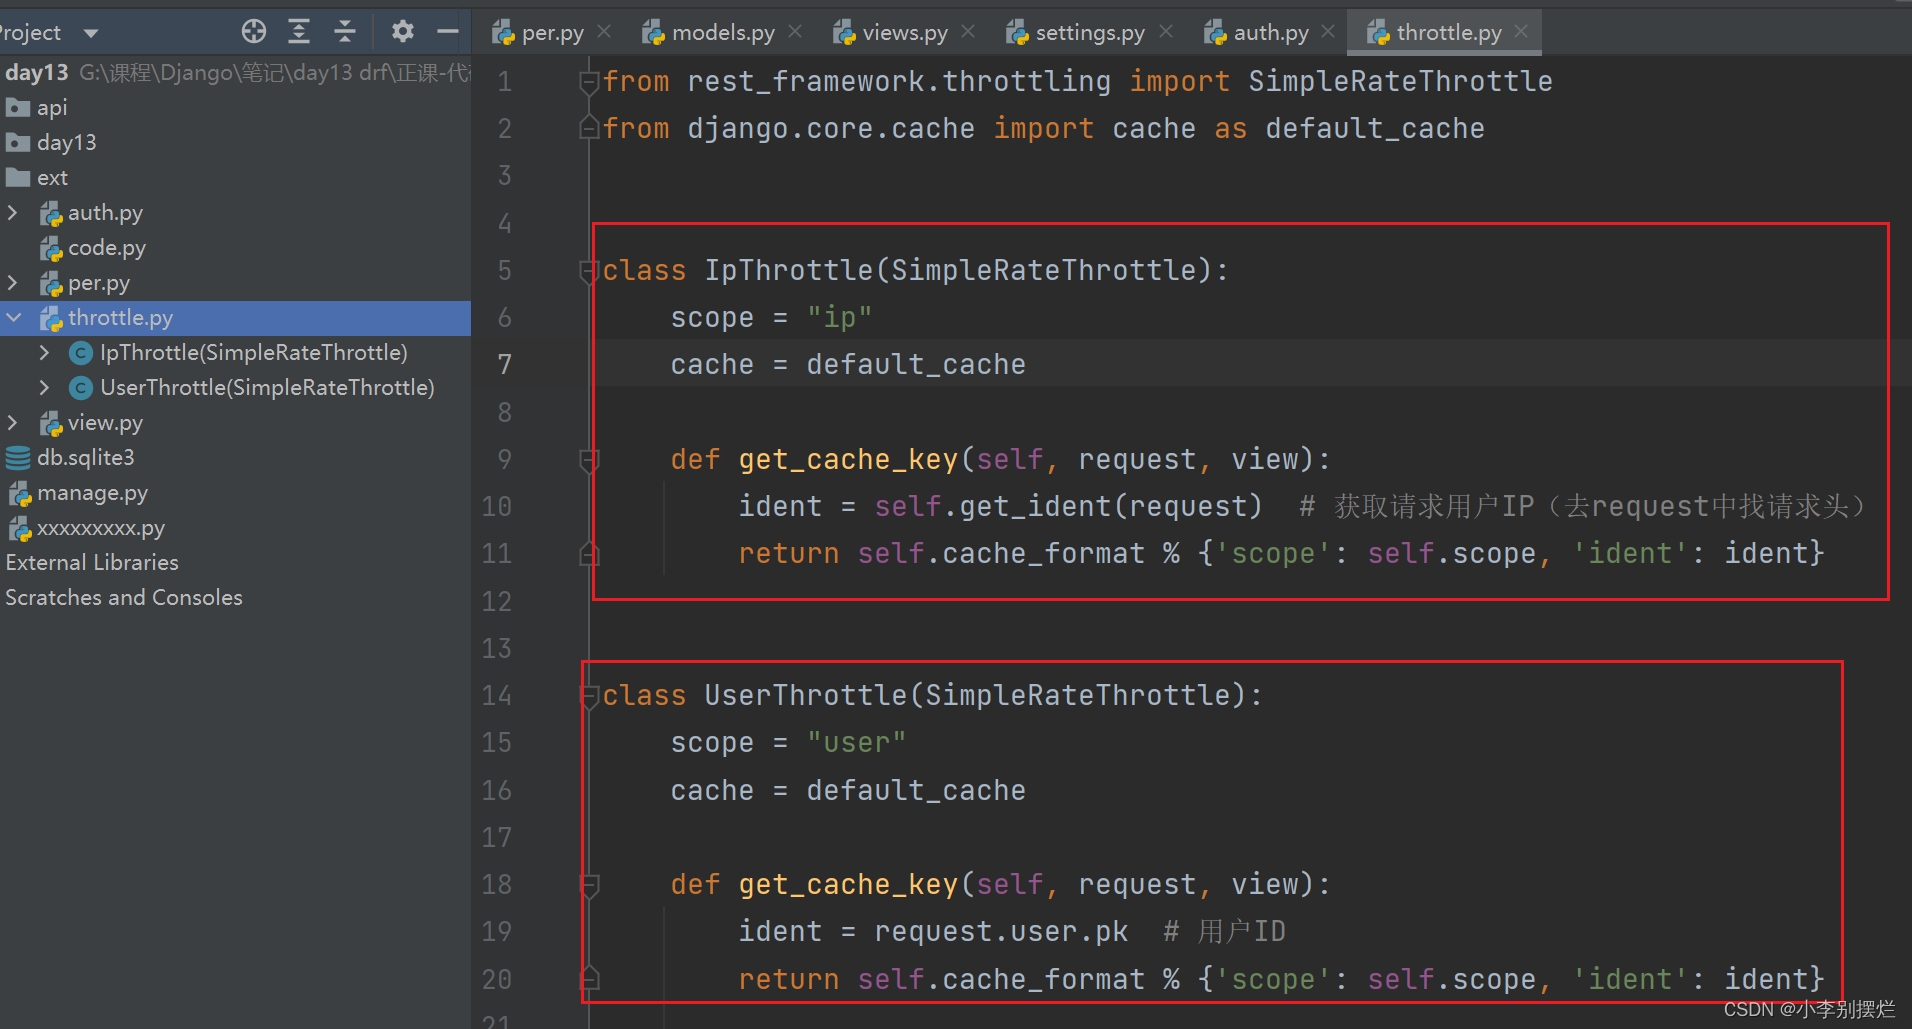Screen dimensions: 1912x1029
Task: Click External Libraries in project tree
Action: [x=92, y=562]
